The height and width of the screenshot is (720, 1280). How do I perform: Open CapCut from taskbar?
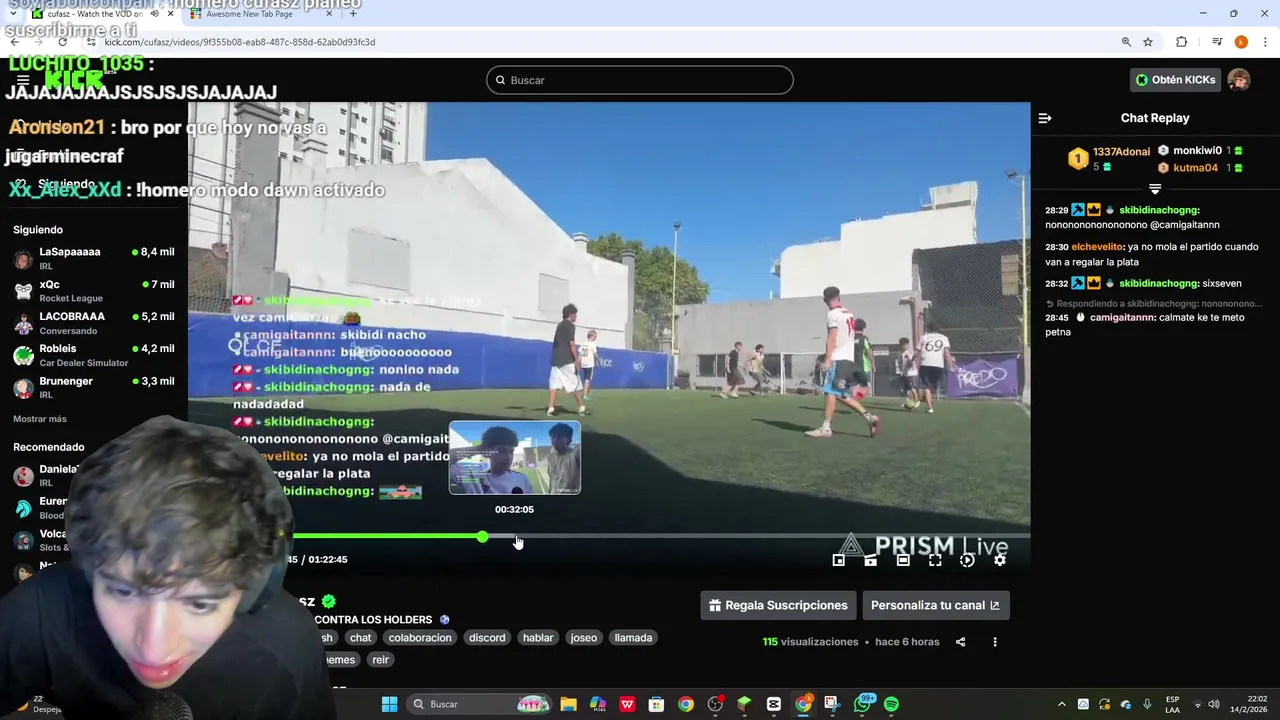point(774,704)
